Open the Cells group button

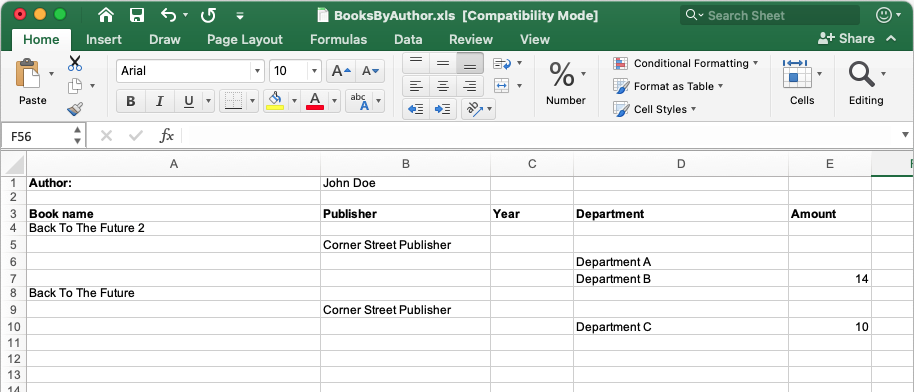coord(802,83)
